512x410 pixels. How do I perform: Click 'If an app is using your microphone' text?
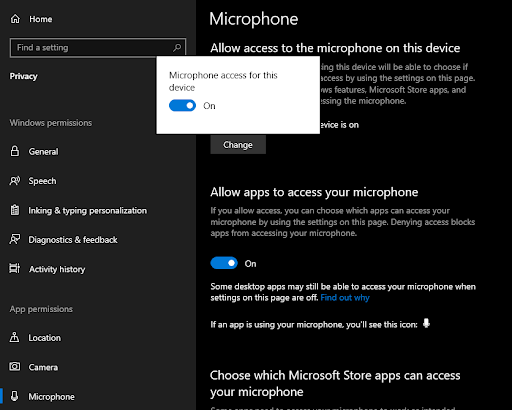314,324
